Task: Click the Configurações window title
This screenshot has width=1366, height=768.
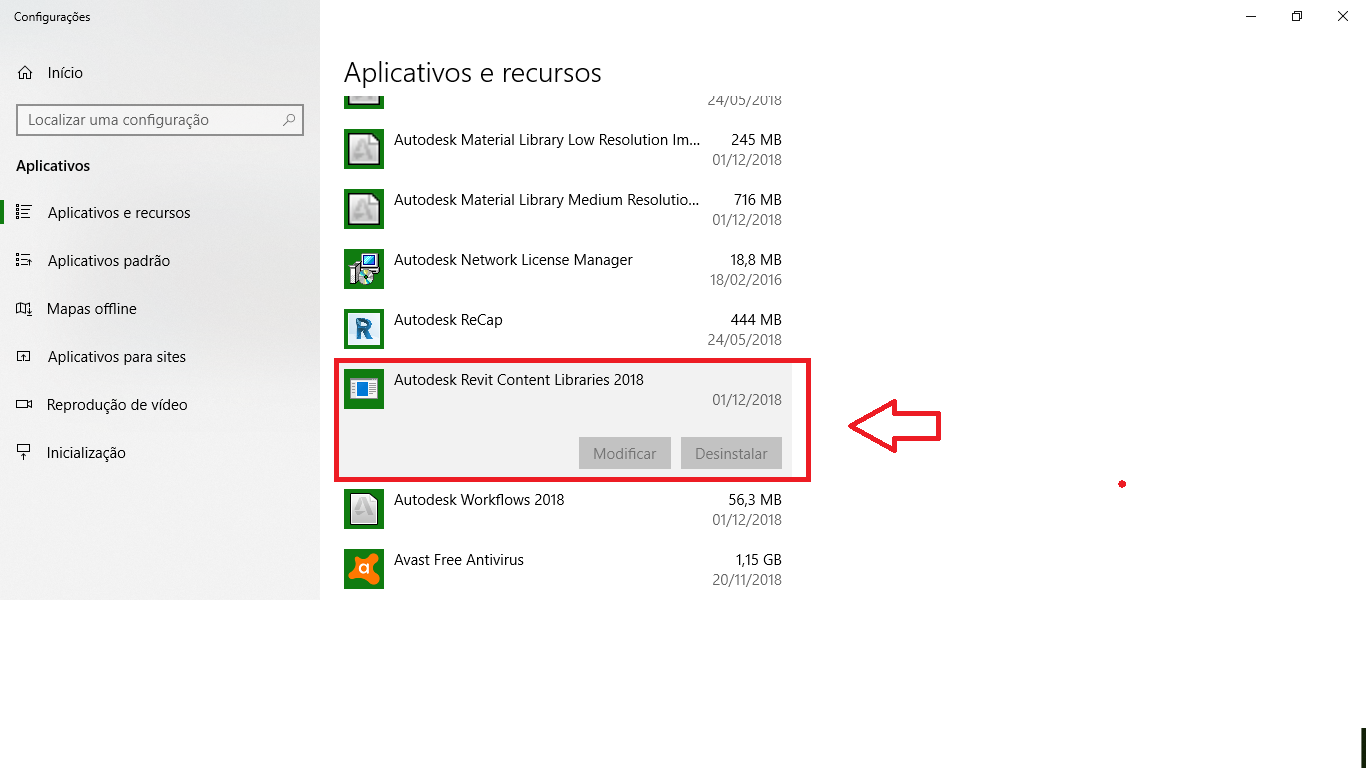Action: pos(52,17)
